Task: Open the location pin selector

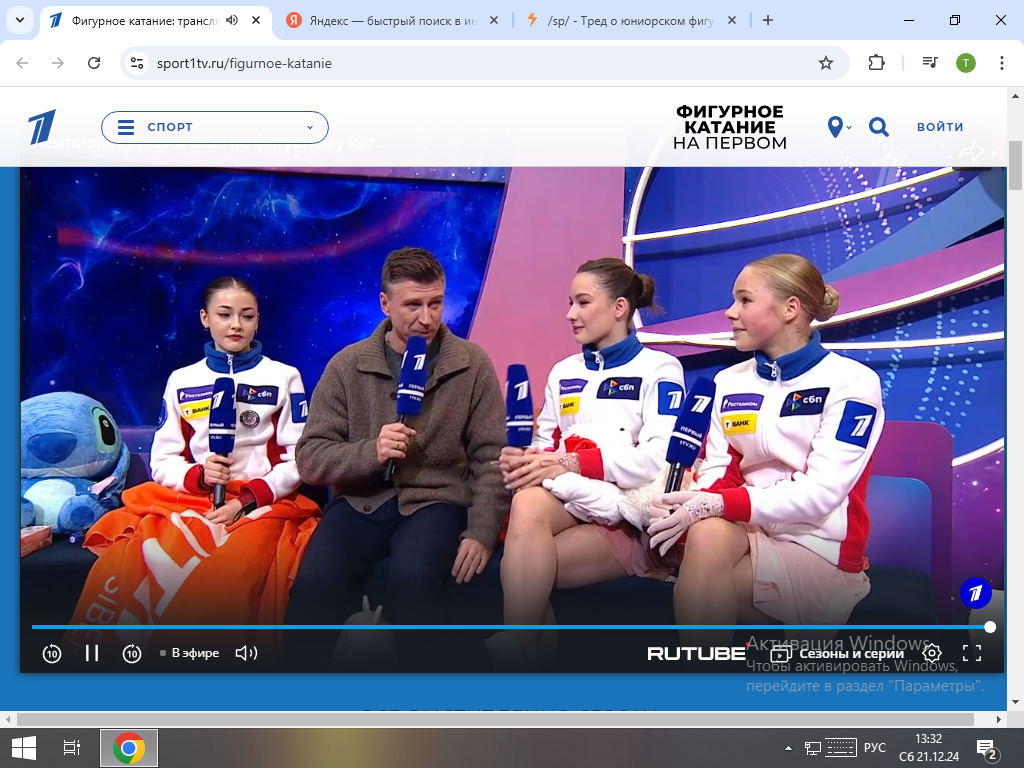Action: [x=838, y=127]
